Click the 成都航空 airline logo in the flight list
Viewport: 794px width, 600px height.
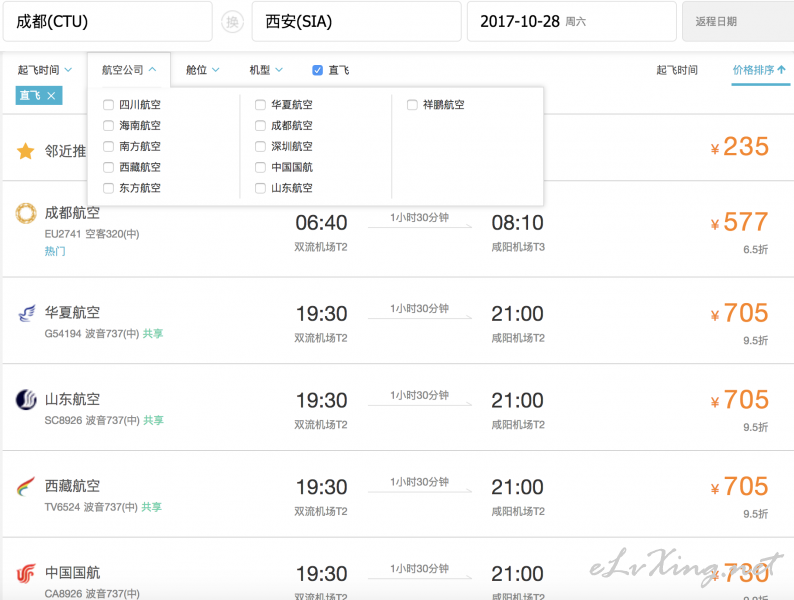(26, 213)
